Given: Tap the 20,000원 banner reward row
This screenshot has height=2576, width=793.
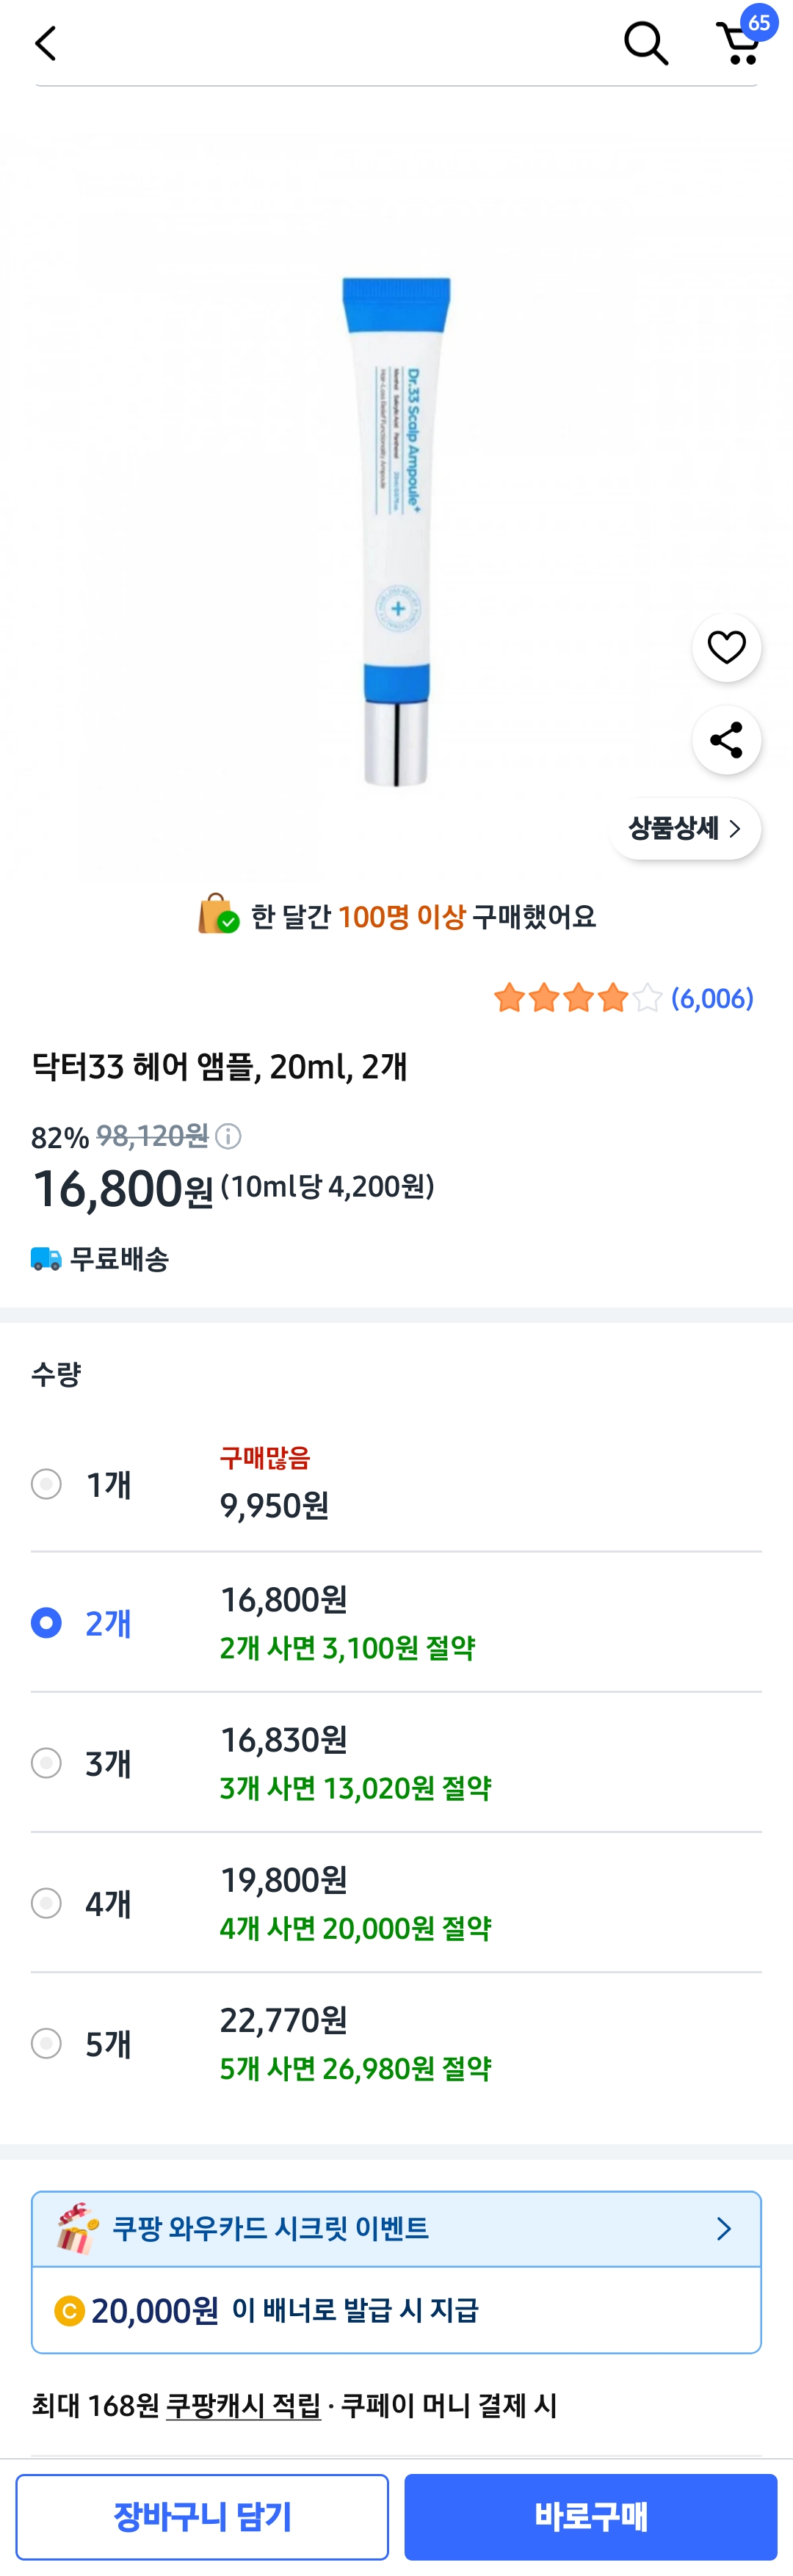Looking at the screenshot, I should point(396,2310).
